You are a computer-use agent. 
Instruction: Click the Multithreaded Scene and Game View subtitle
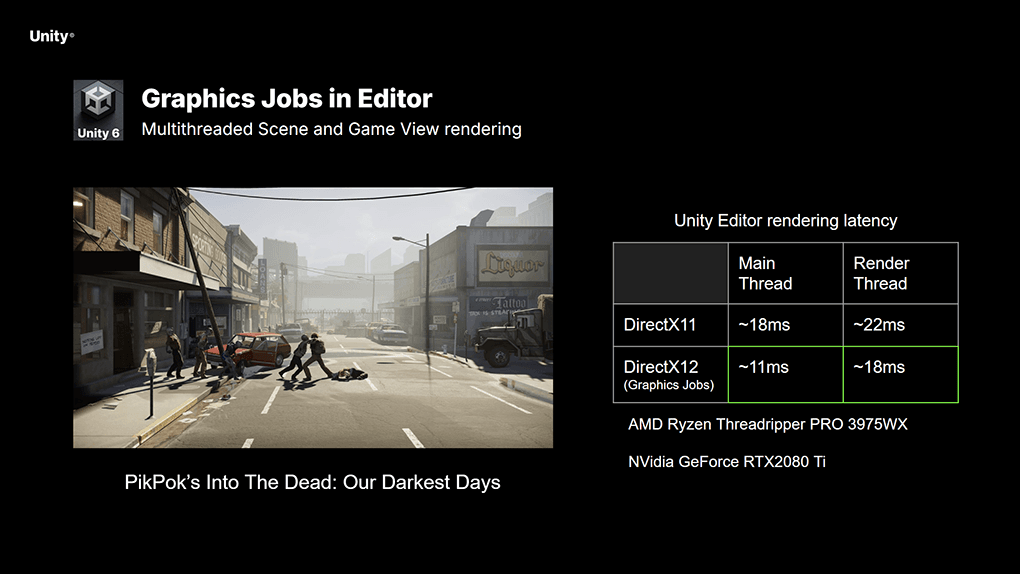coord(331,129)
